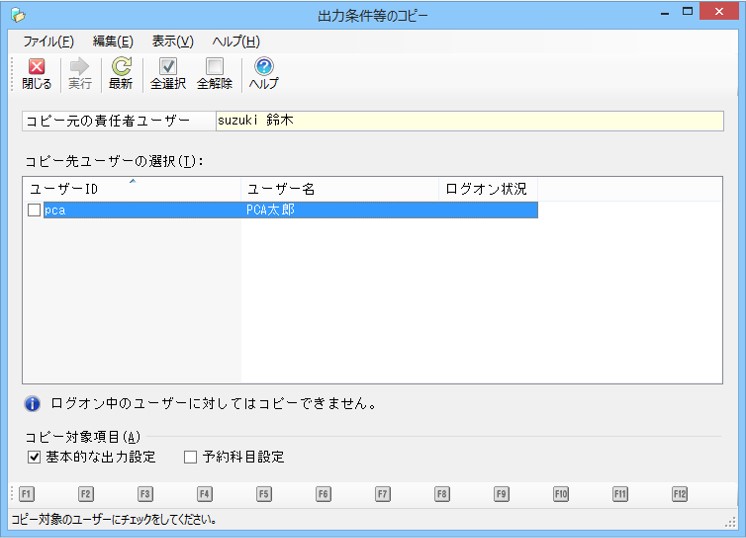Refresh the list with the 最新 icon
Image resolution: width=746 pixels, height=538 pixels.
pyautogui.click(x=121, y=68)
